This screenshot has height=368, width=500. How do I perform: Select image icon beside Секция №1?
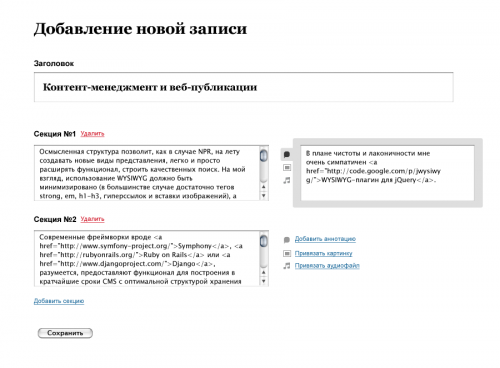point(287,167)
